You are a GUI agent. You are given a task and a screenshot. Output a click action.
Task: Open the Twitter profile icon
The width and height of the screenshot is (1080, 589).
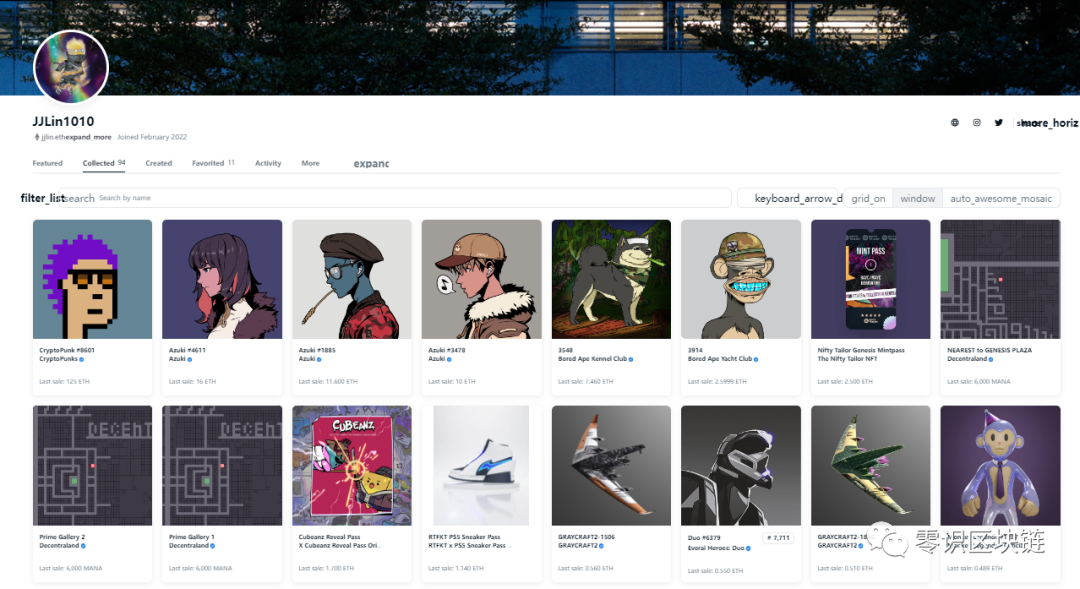(x=999, y=123)
